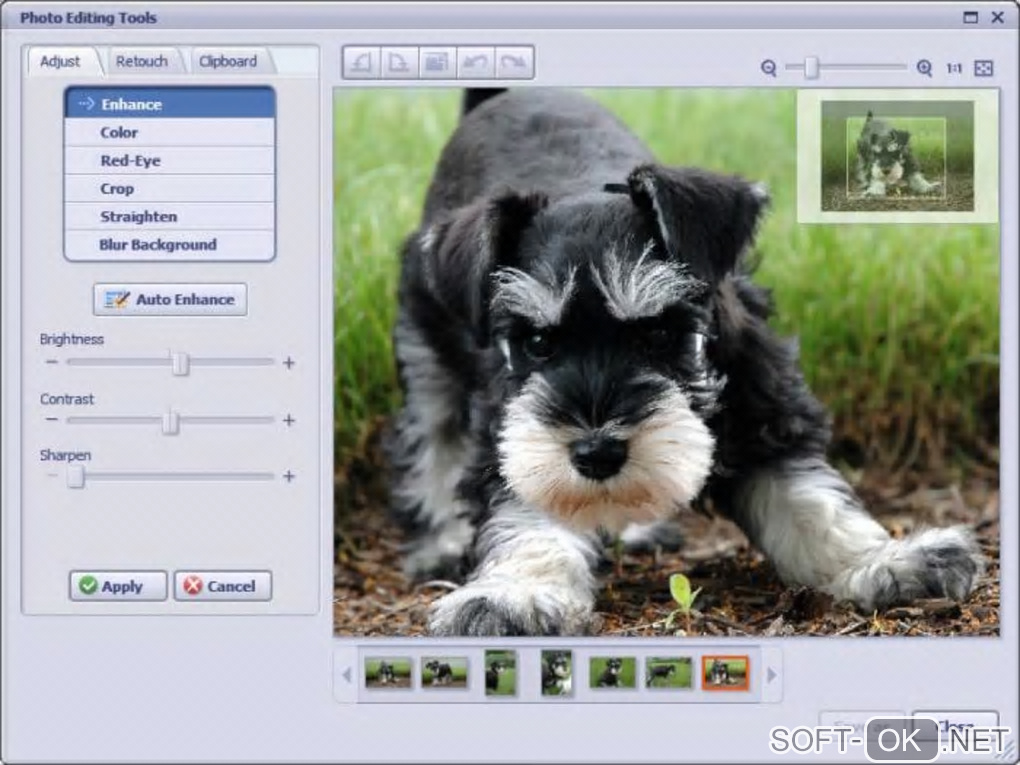Choose the Crop option
Viewport: 1020px width, 765px height.
tap(170, 188)
